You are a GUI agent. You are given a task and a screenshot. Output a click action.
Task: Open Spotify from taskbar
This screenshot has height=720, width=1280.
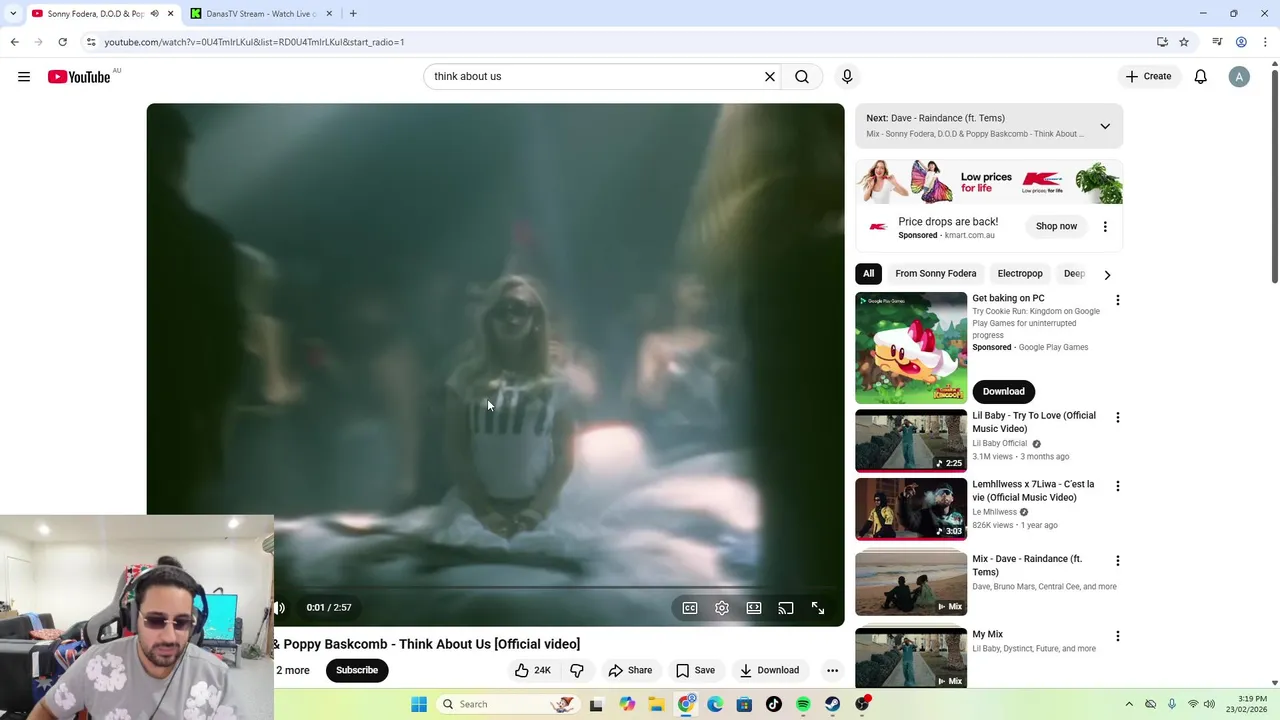803,704
